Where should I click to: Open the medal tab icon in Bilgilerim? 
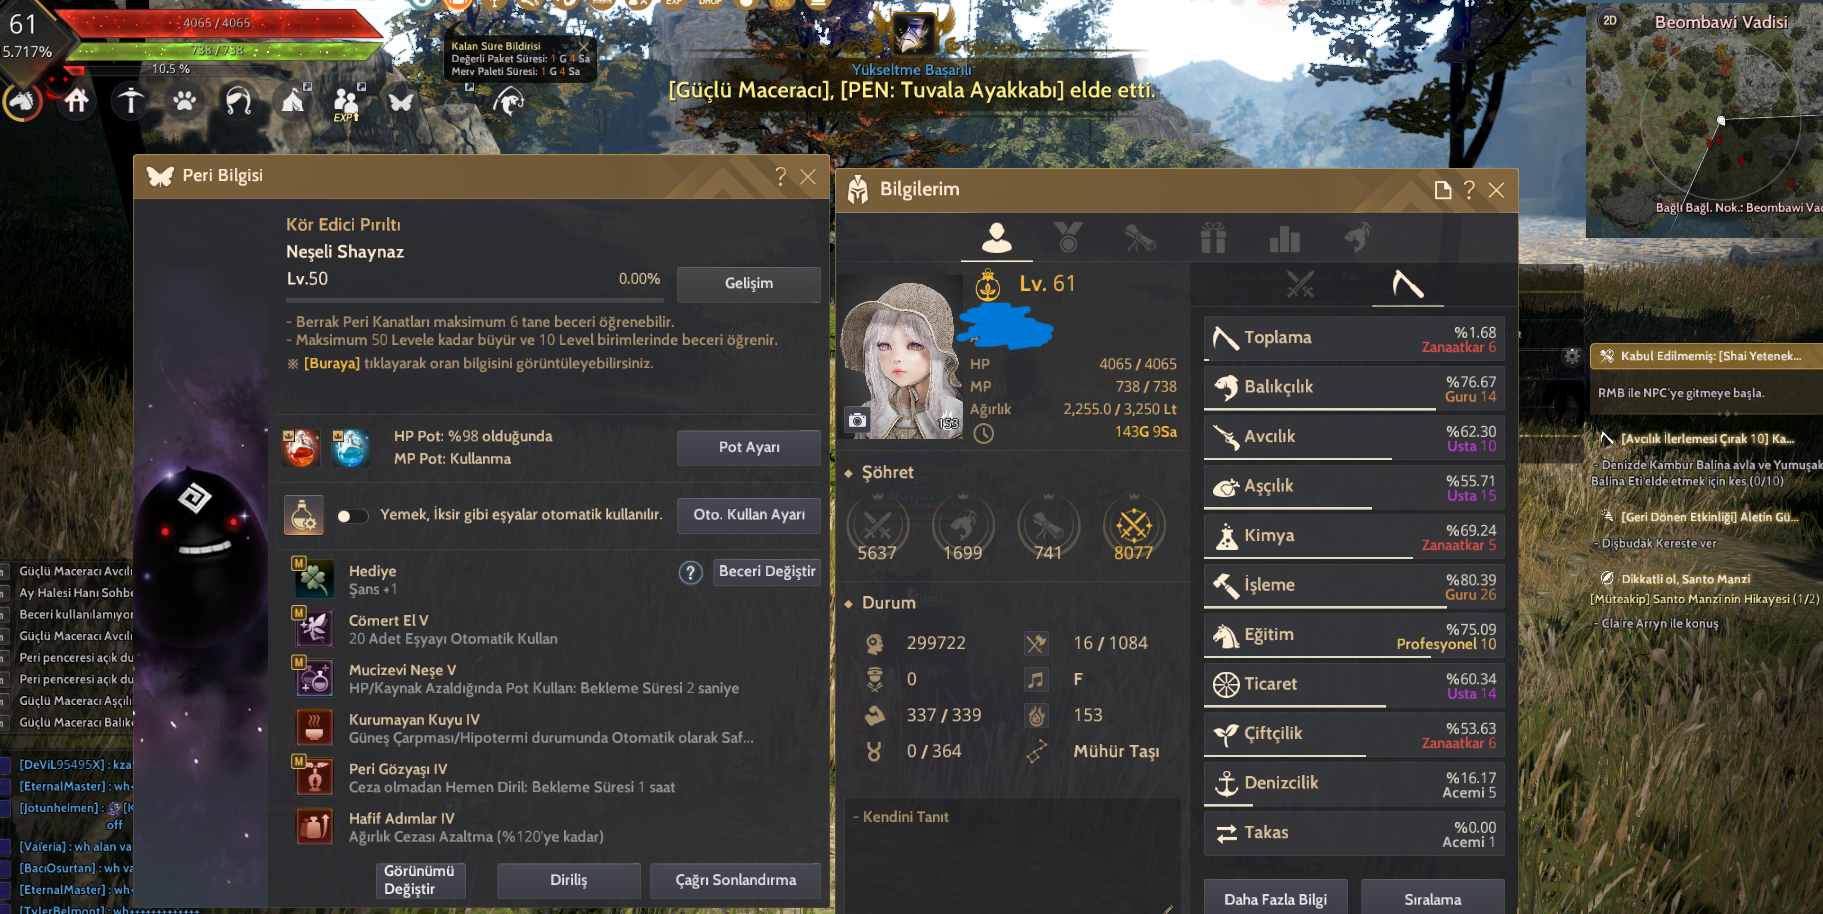tap(1068, 238)
